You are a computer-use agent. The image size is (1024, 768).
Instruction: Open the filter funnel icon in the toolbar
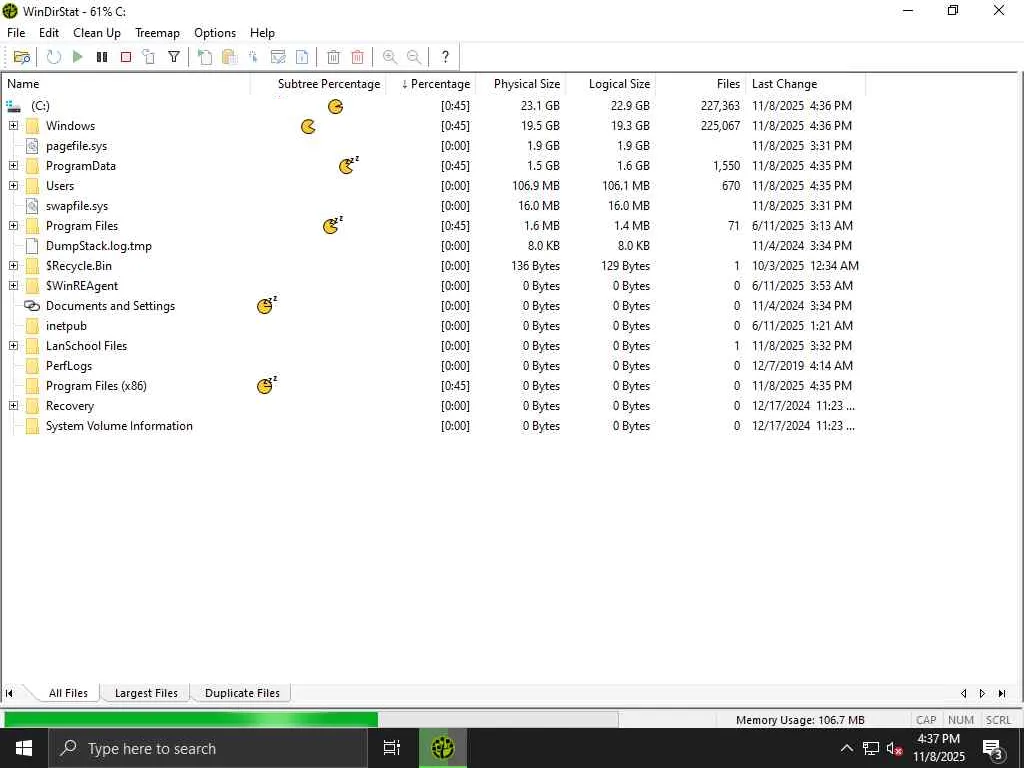(174, 57)
